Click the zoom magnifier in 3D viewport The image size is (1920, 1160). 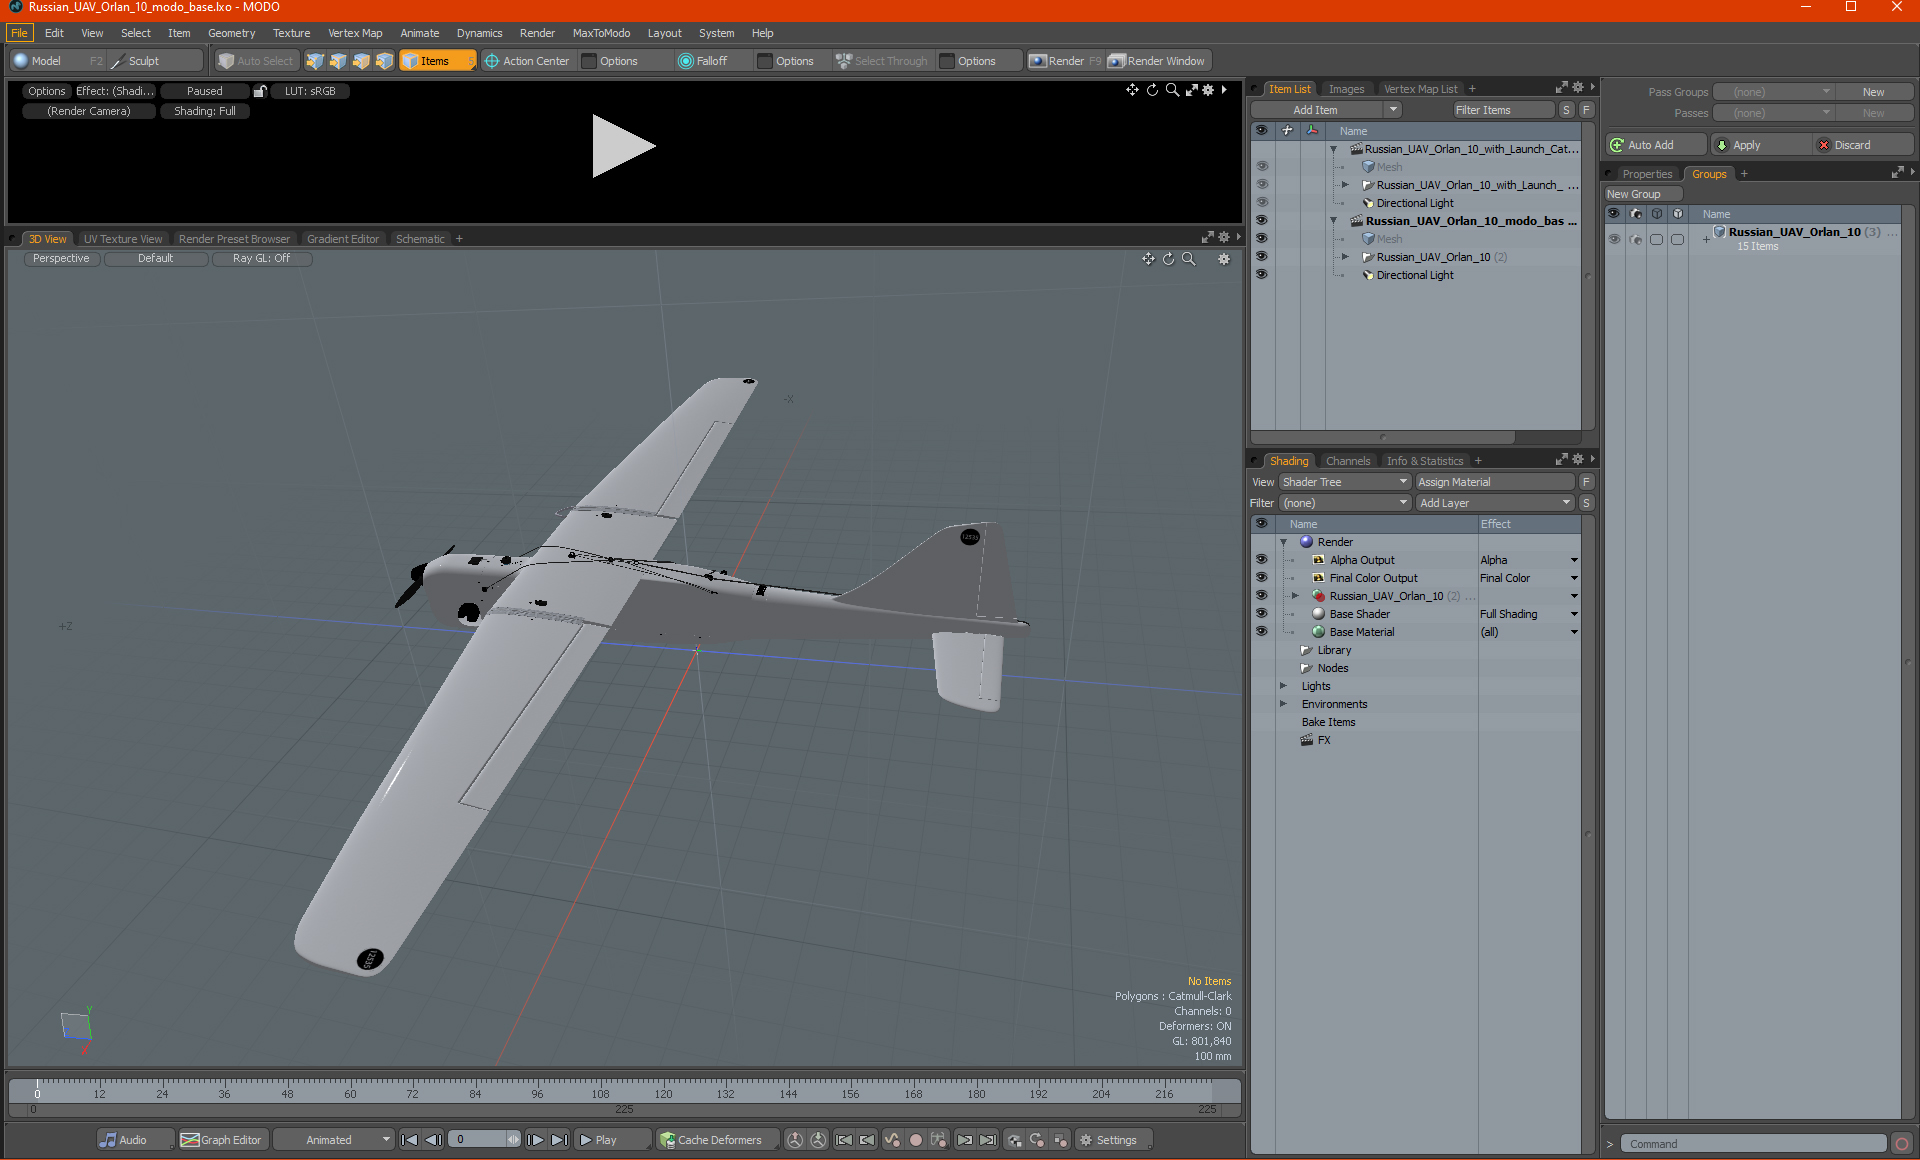pyautogui.click(x=1189, y=259)
